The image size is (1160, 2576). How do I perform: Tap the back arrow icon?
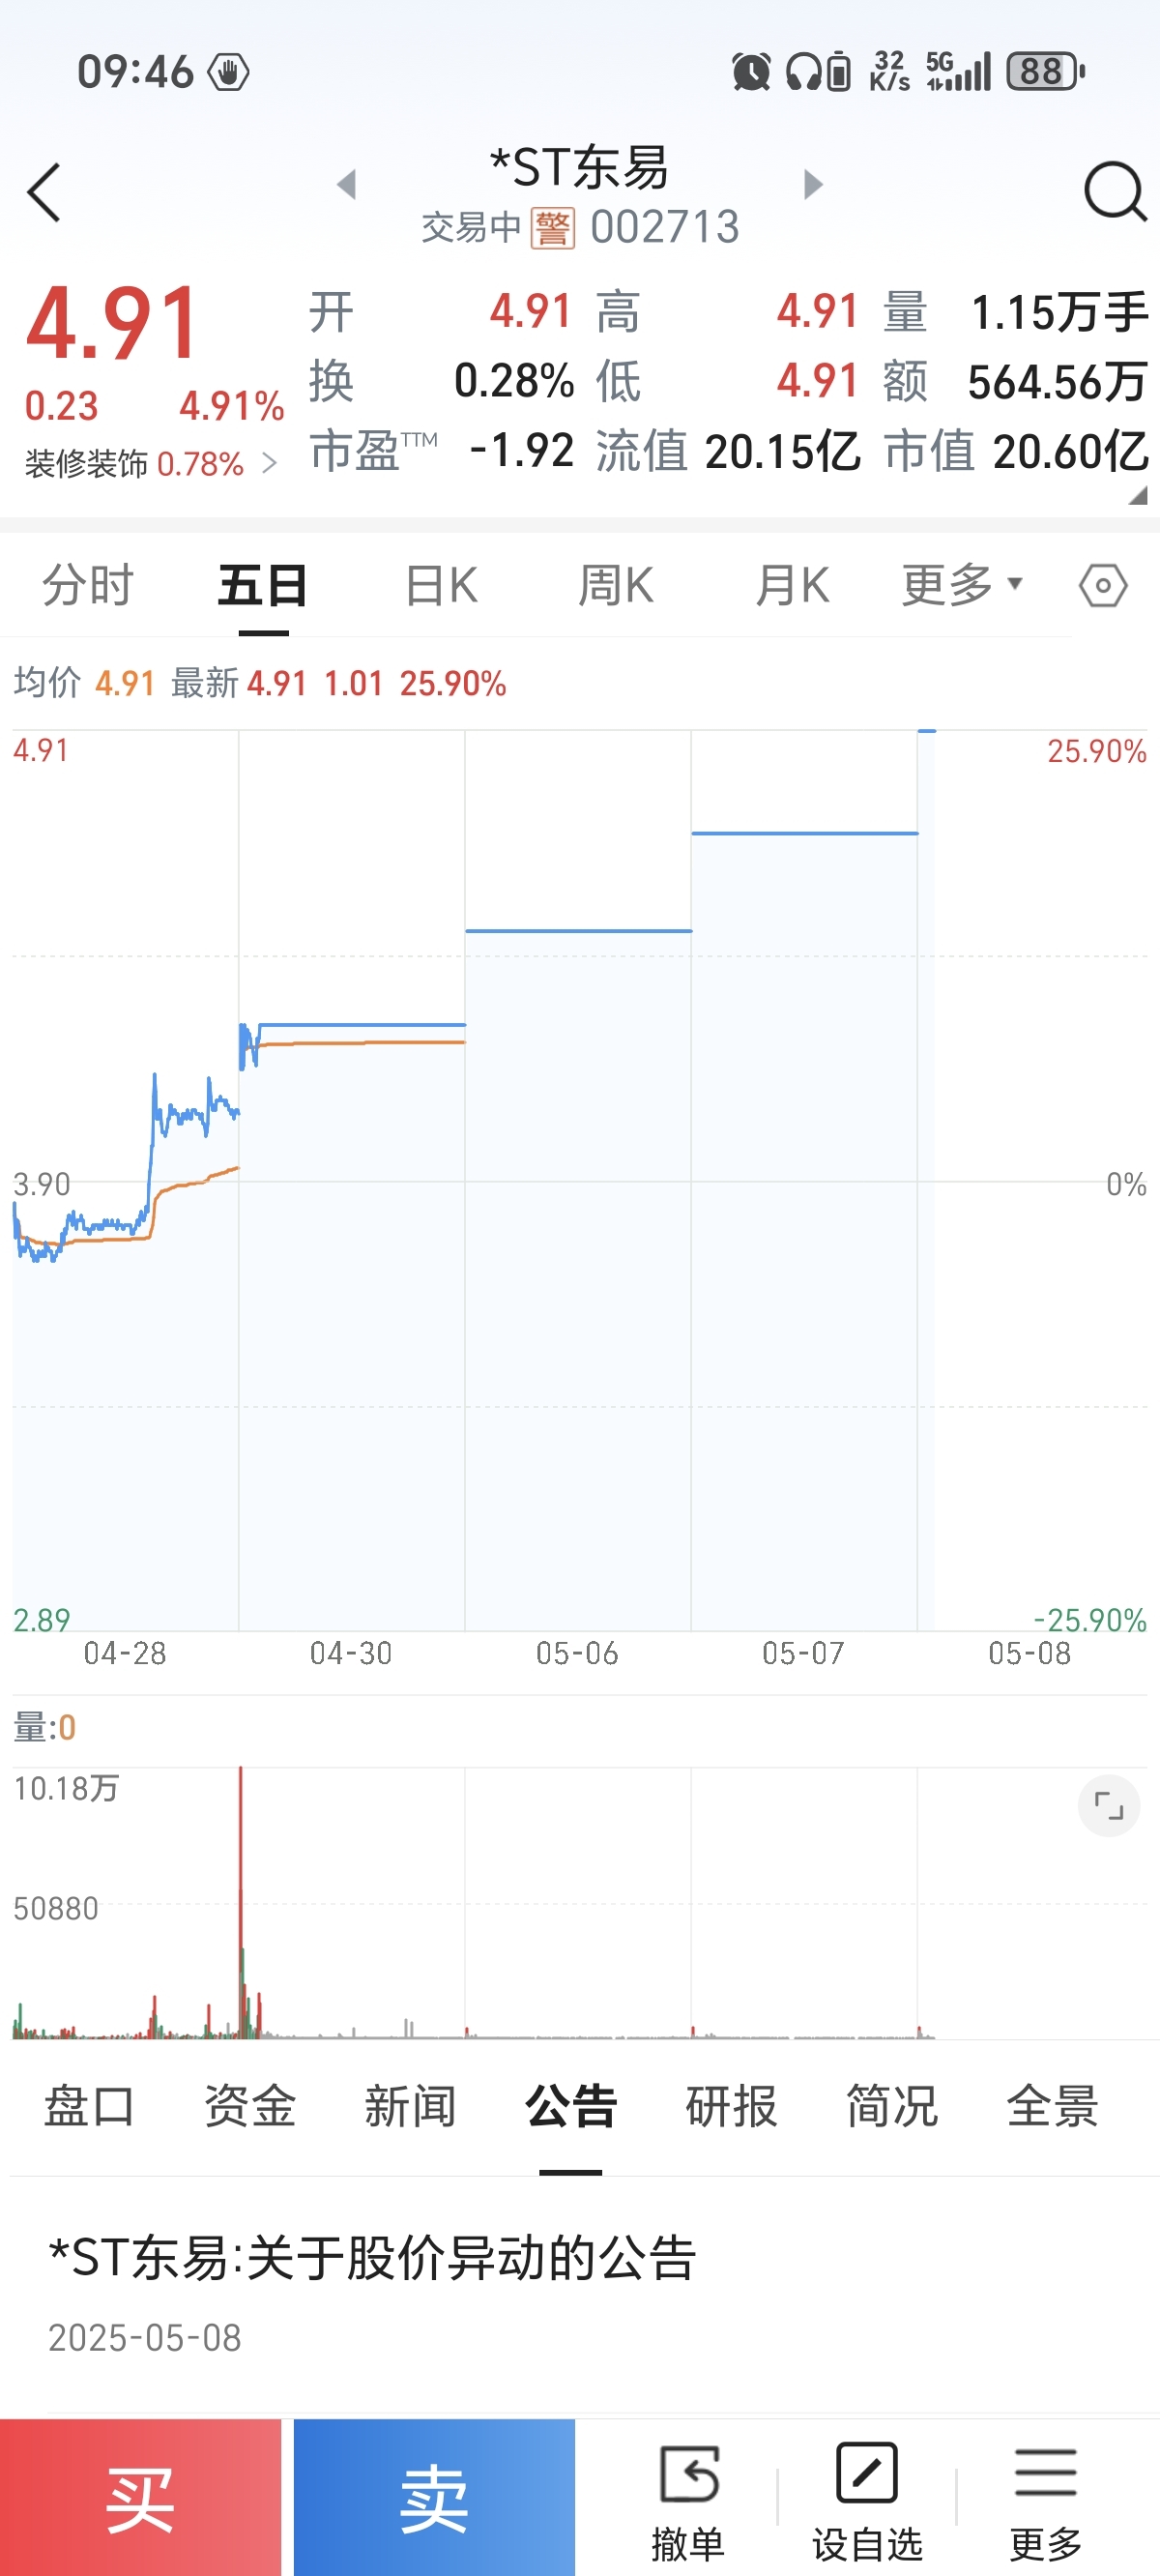point(45,192)
